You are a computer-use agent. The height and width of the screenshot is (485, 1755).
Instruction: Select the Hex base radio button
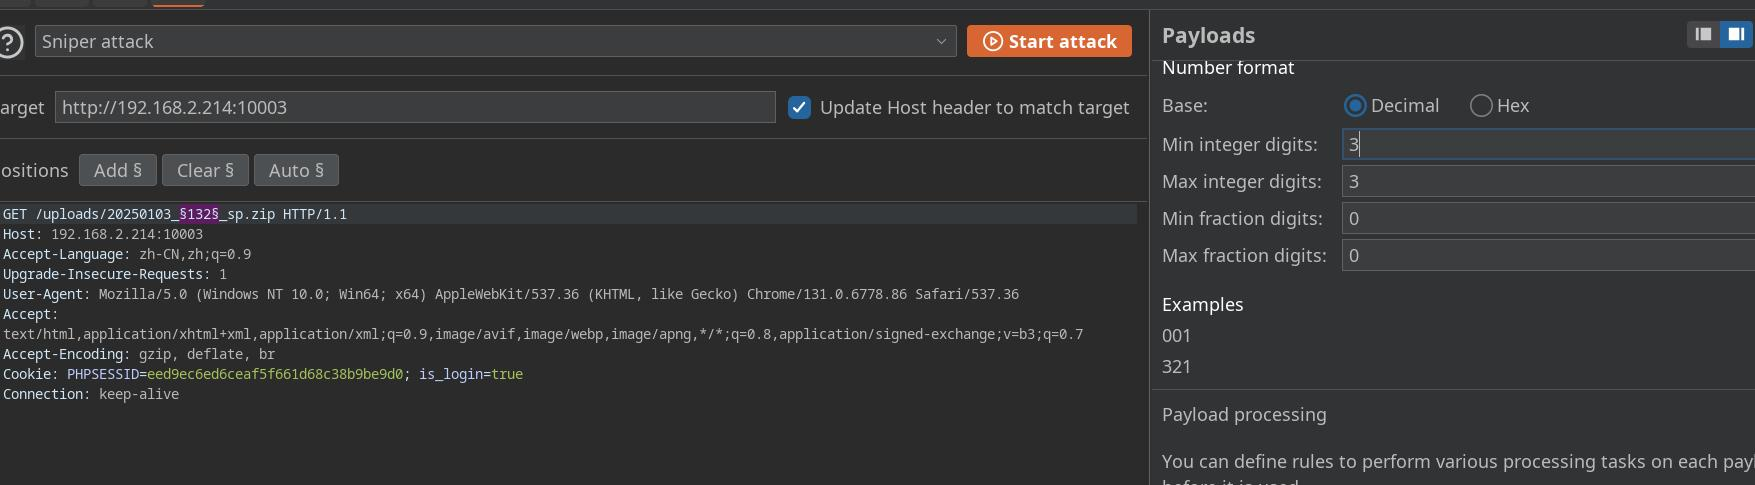(x=1481, y=105)
